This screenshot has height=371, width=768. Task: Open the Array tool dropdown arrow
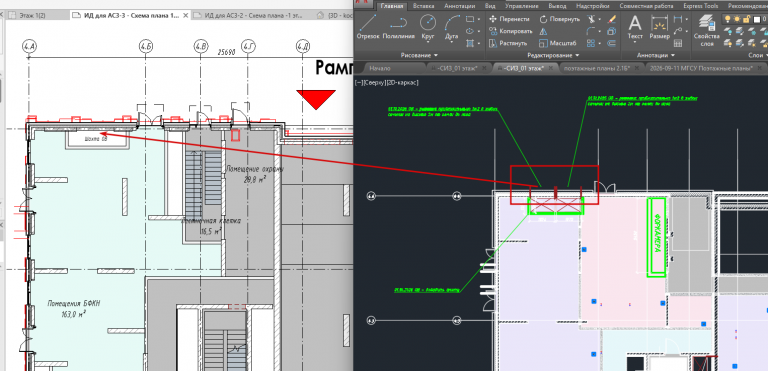(x=600, y=43)
